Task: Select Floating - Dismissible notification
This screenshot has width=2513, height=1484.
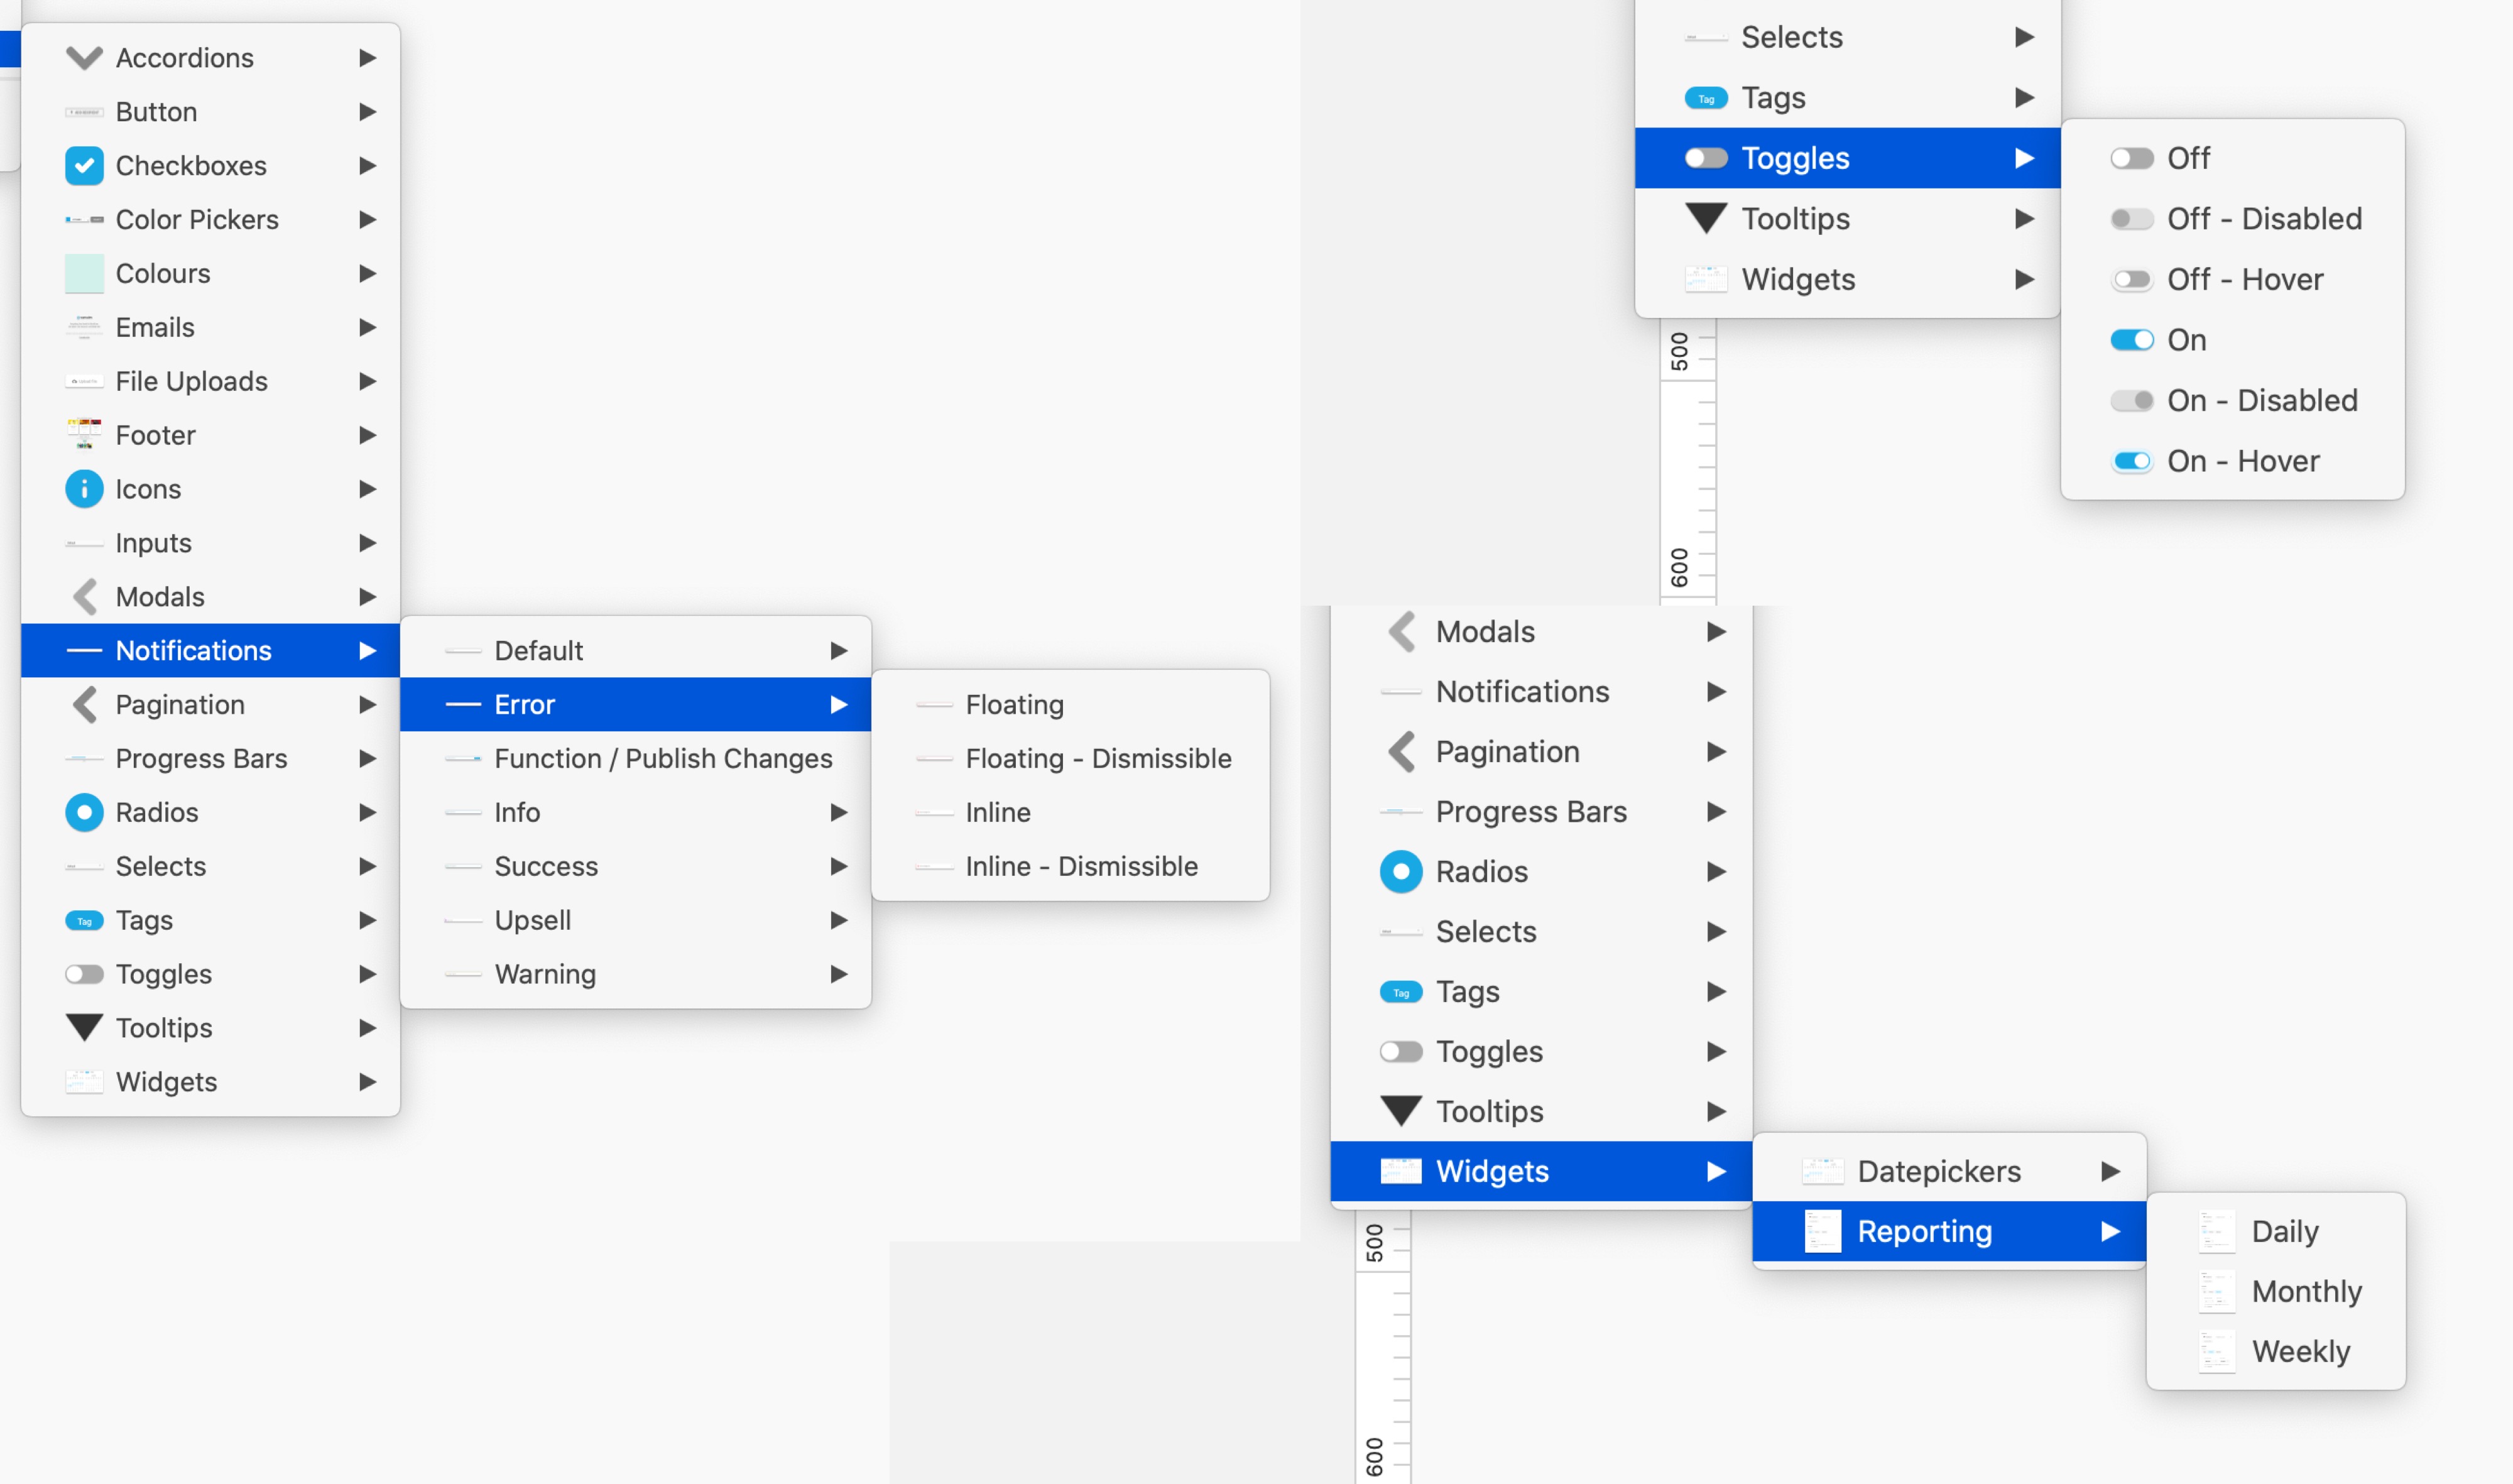Action: pyautogui.click(x=1070, y=759)
